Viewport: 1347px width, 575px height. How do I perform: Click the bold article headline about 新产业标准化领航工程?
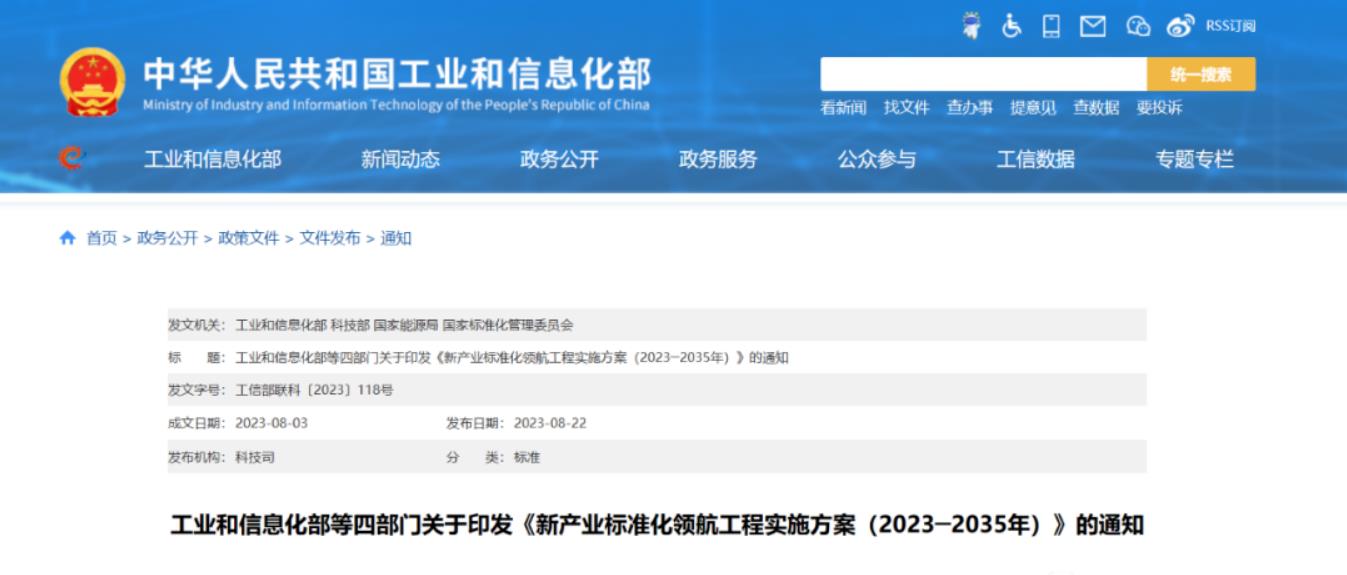[657, 526]
